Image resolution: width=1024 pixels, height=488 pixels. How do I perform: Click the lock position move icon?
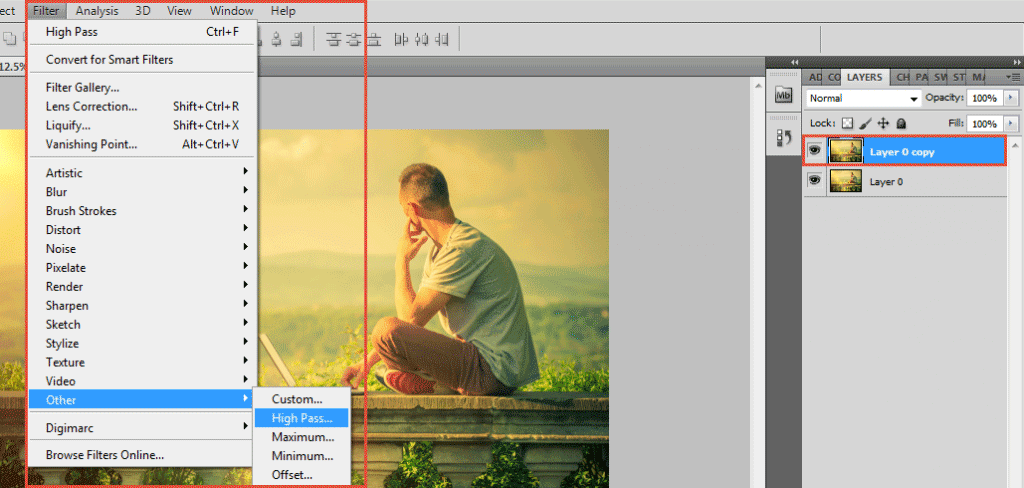(x=883, y=123)
